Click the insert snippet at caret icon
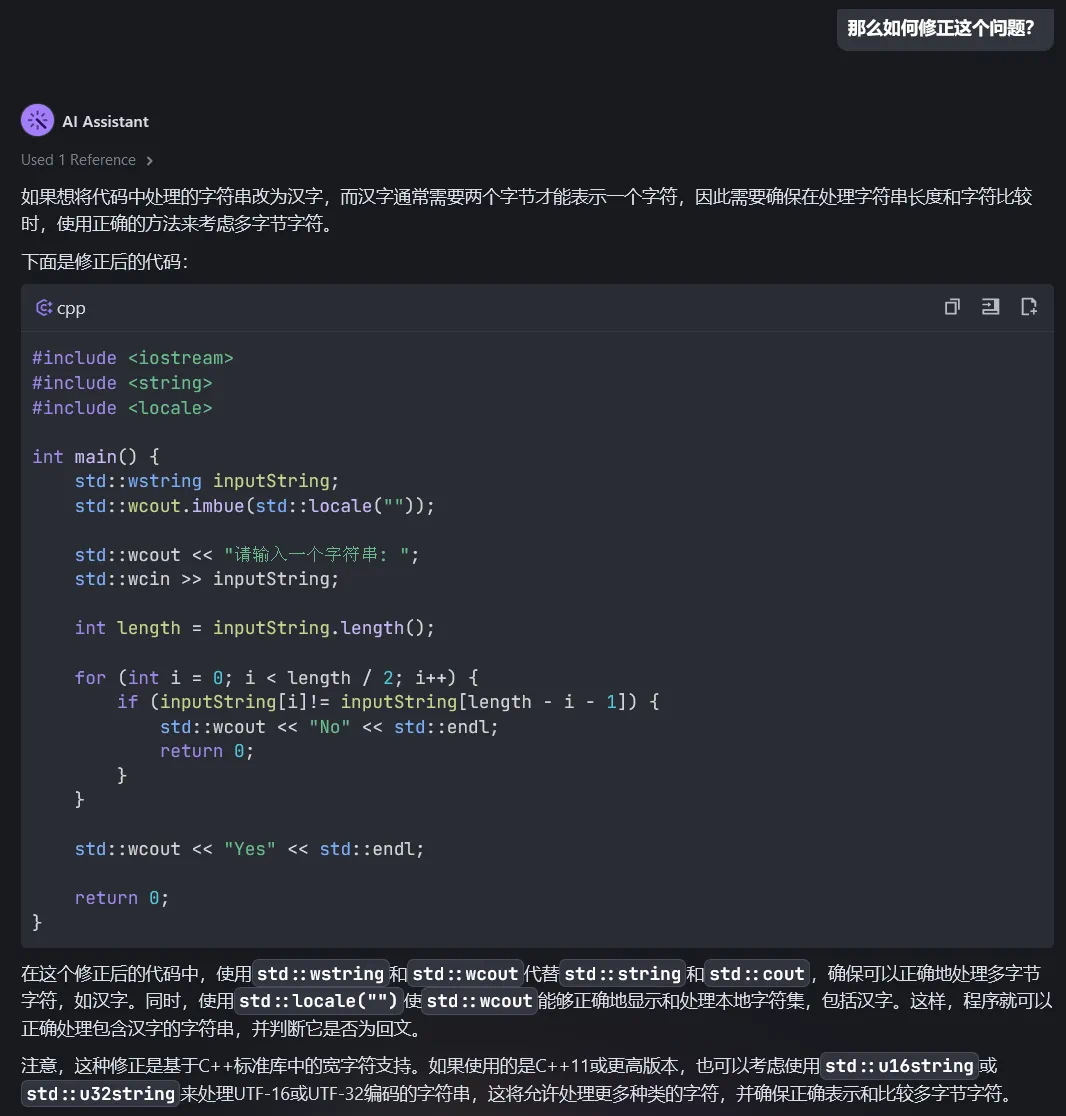Screen dimensions: 1066x1116 pos(990,307)
